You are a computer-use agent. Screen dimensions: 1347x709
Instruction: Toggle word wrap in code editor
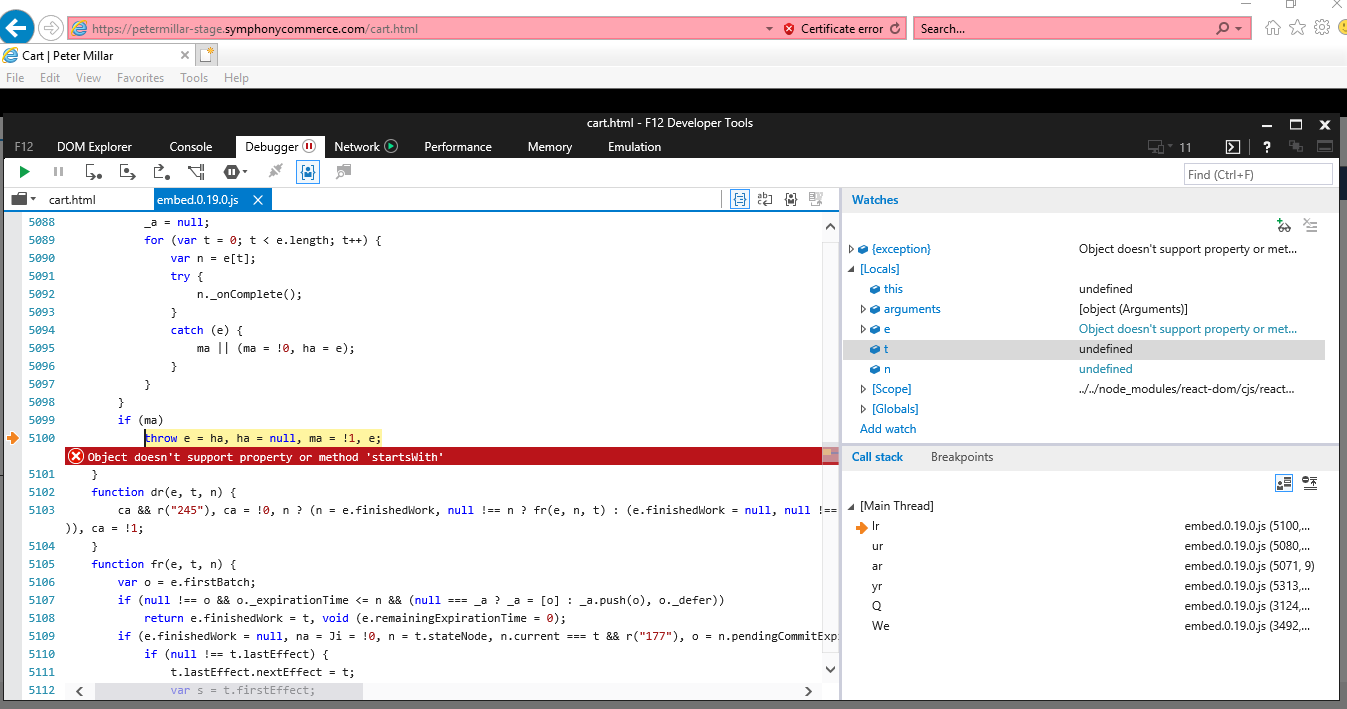pyautogui.click(x=765, y=199)
